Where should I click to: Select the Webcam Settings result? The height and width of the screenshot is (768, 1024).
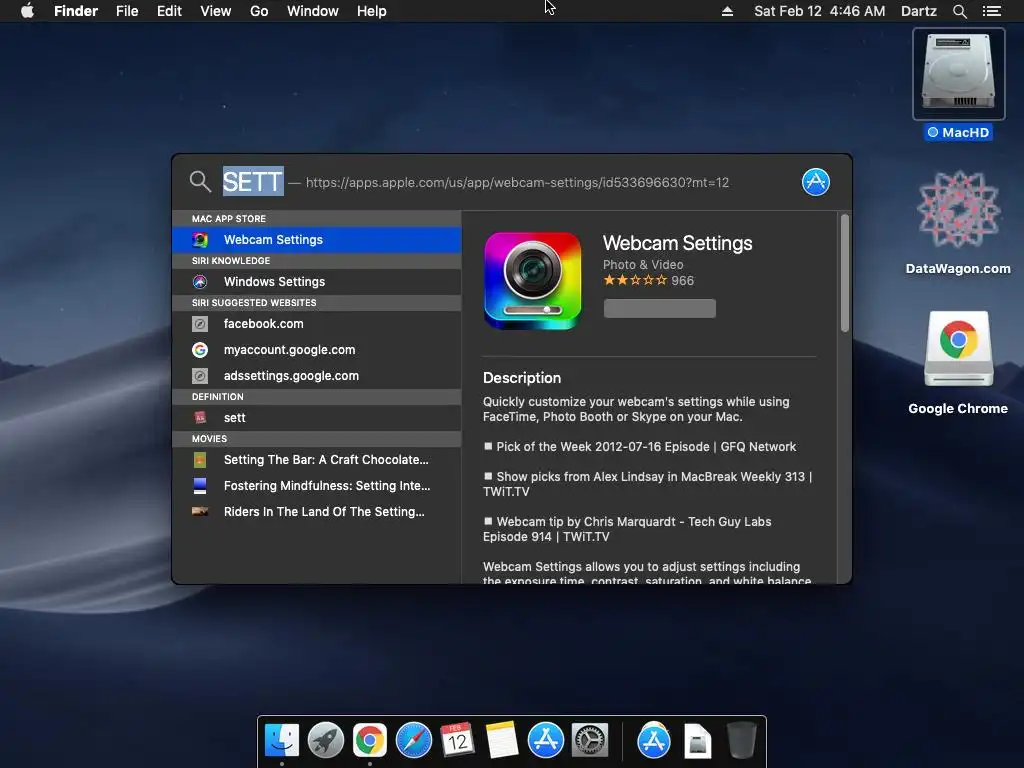(x=317, y=240)
